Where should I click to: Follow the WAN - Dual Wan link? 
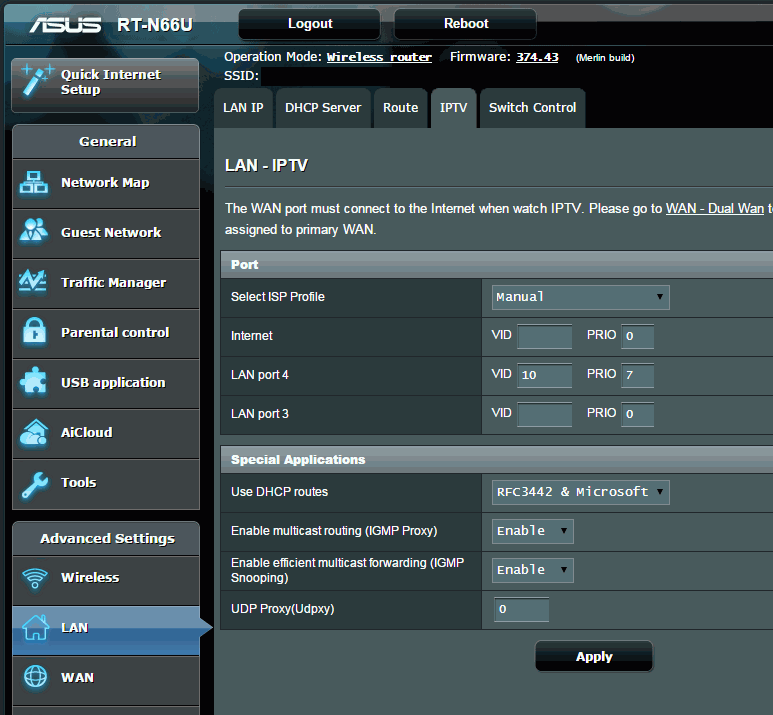coord(716,209)
